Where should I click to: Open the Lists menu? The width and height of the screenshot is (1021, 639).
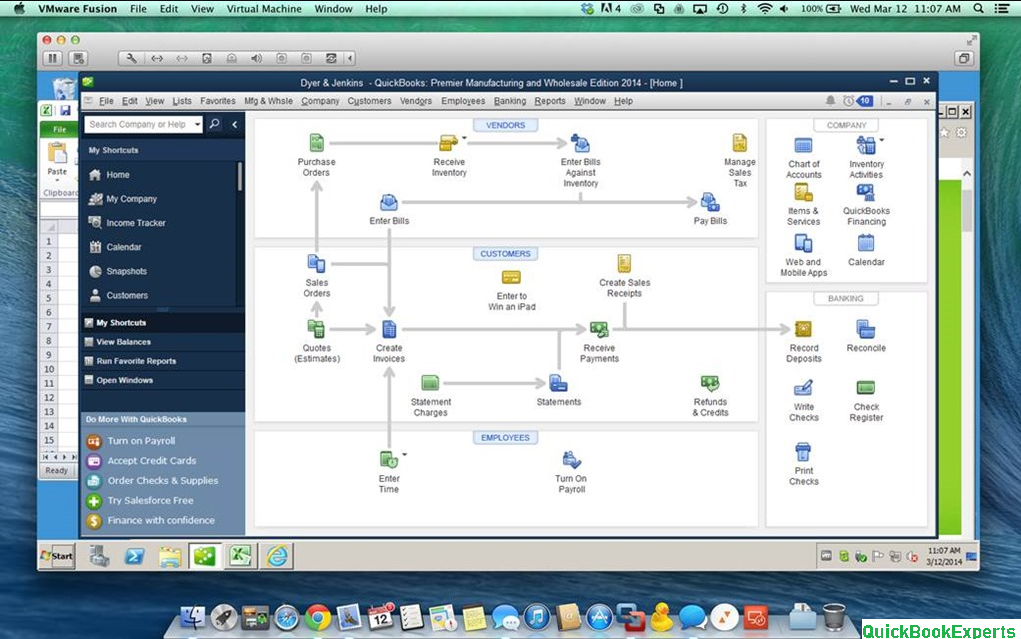[182, 101]
